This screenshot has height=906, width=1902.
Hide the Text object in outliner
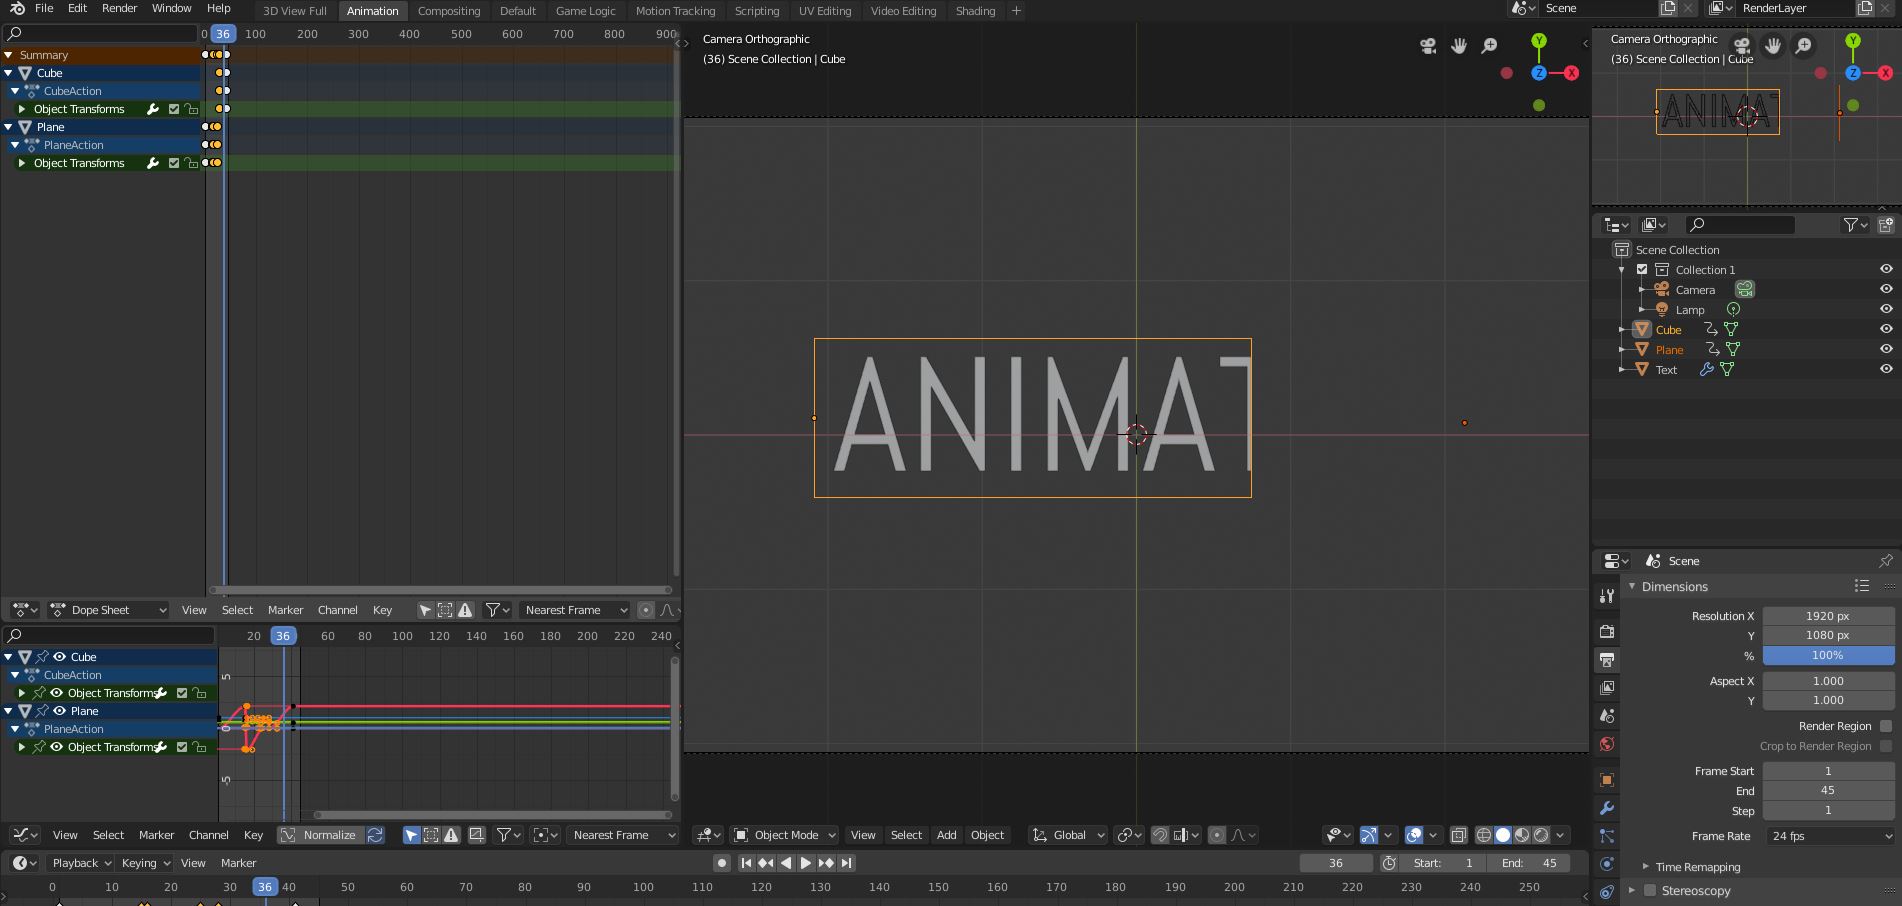click(x=1886, y=369)
